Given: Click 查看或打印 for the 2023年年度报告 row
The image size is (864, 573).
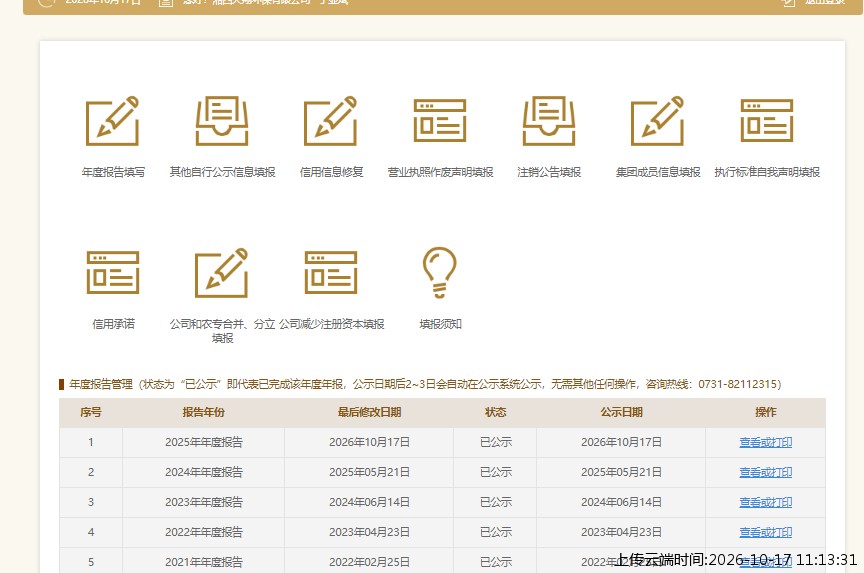Looking at the screenshot, I should (x=765, y=502).
